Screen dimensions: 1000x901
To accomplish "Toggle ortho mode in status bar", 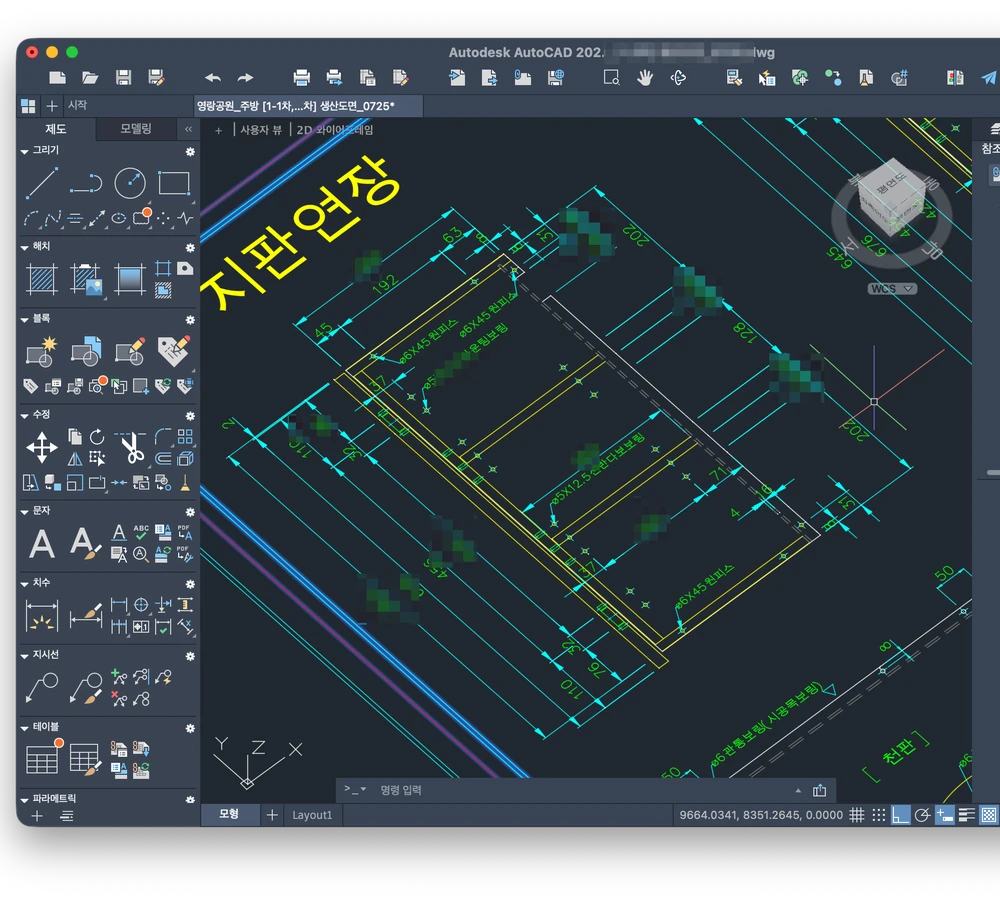I will (901, 815).
